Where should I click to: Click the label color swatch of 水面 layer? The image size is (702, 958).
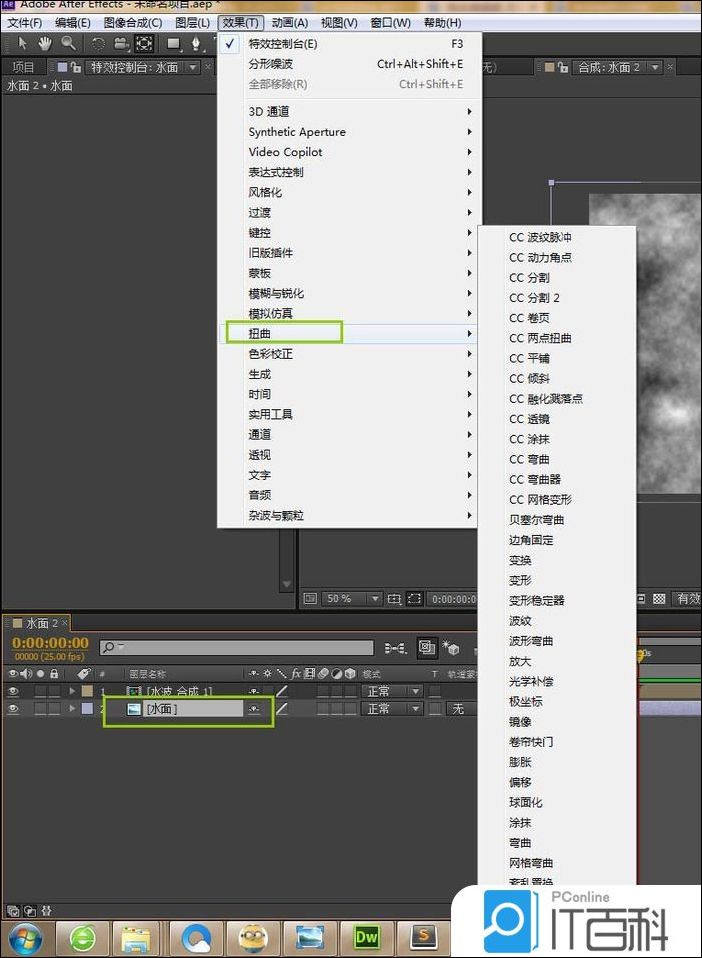click(x=87, y=708)
